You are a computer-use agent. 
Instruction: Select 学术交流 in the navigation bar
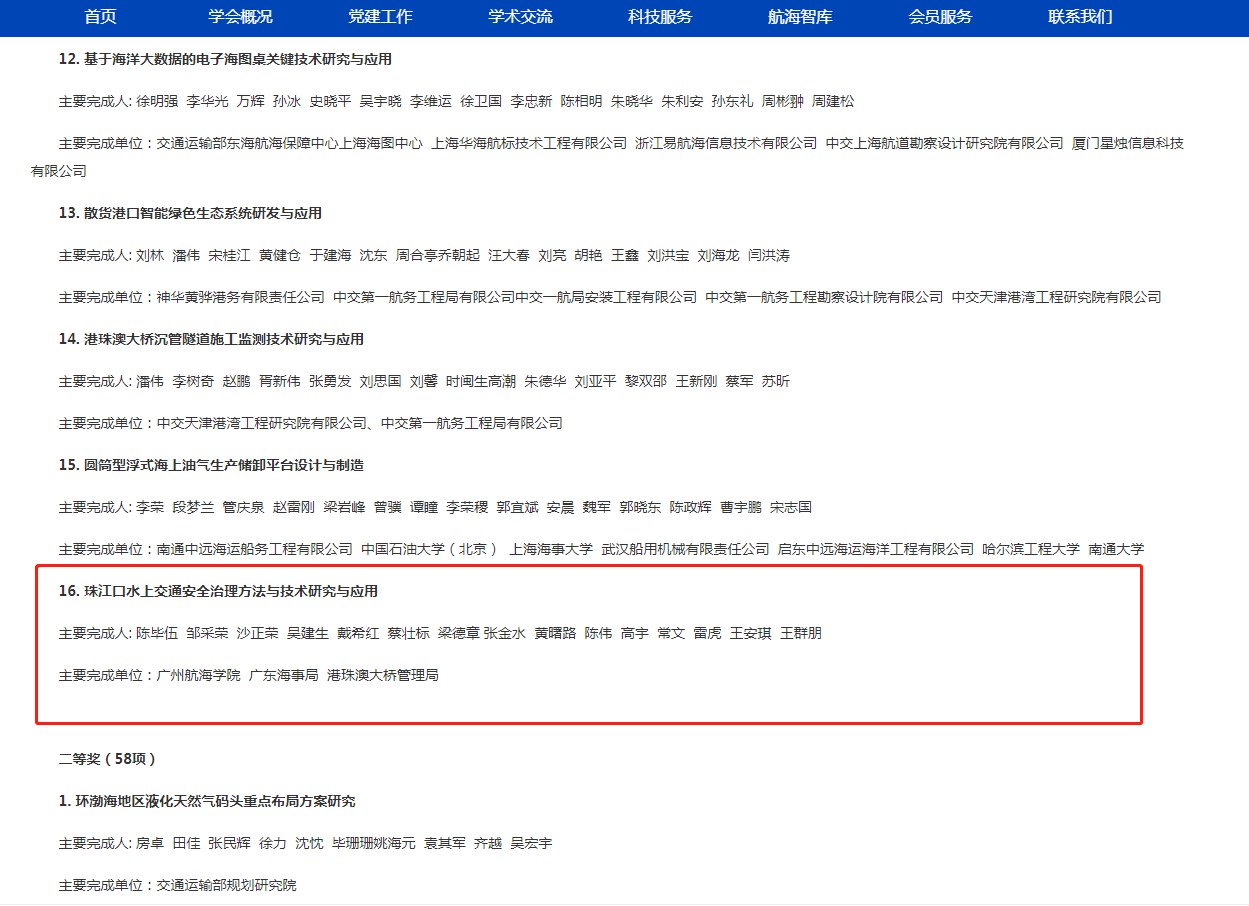click(x=520, y=17)
